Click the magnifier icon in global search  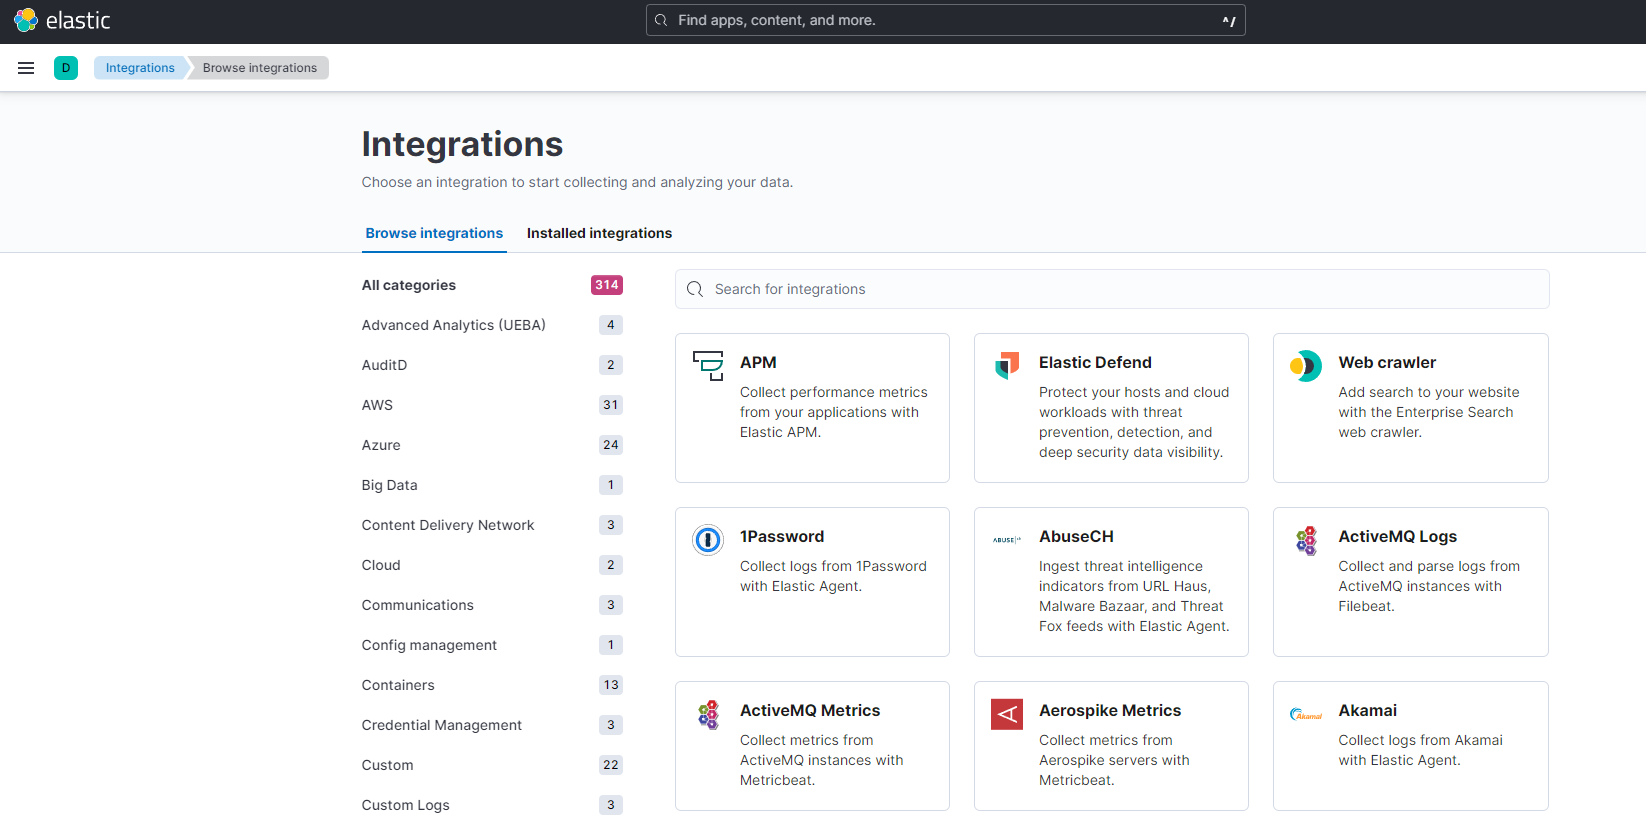661,20
